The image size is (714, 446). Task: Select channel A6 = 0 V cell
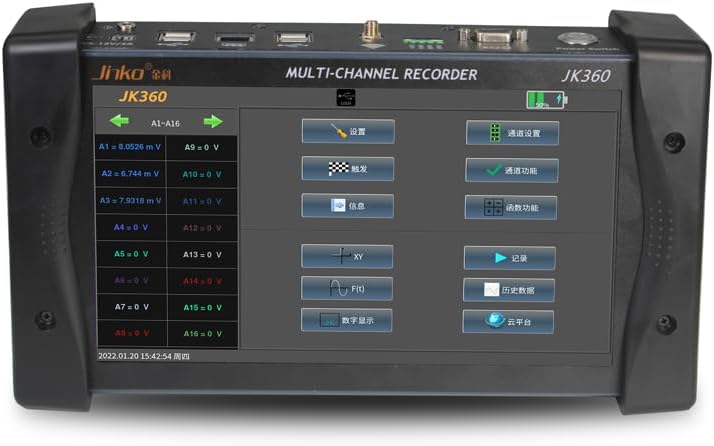click(132, 280)
